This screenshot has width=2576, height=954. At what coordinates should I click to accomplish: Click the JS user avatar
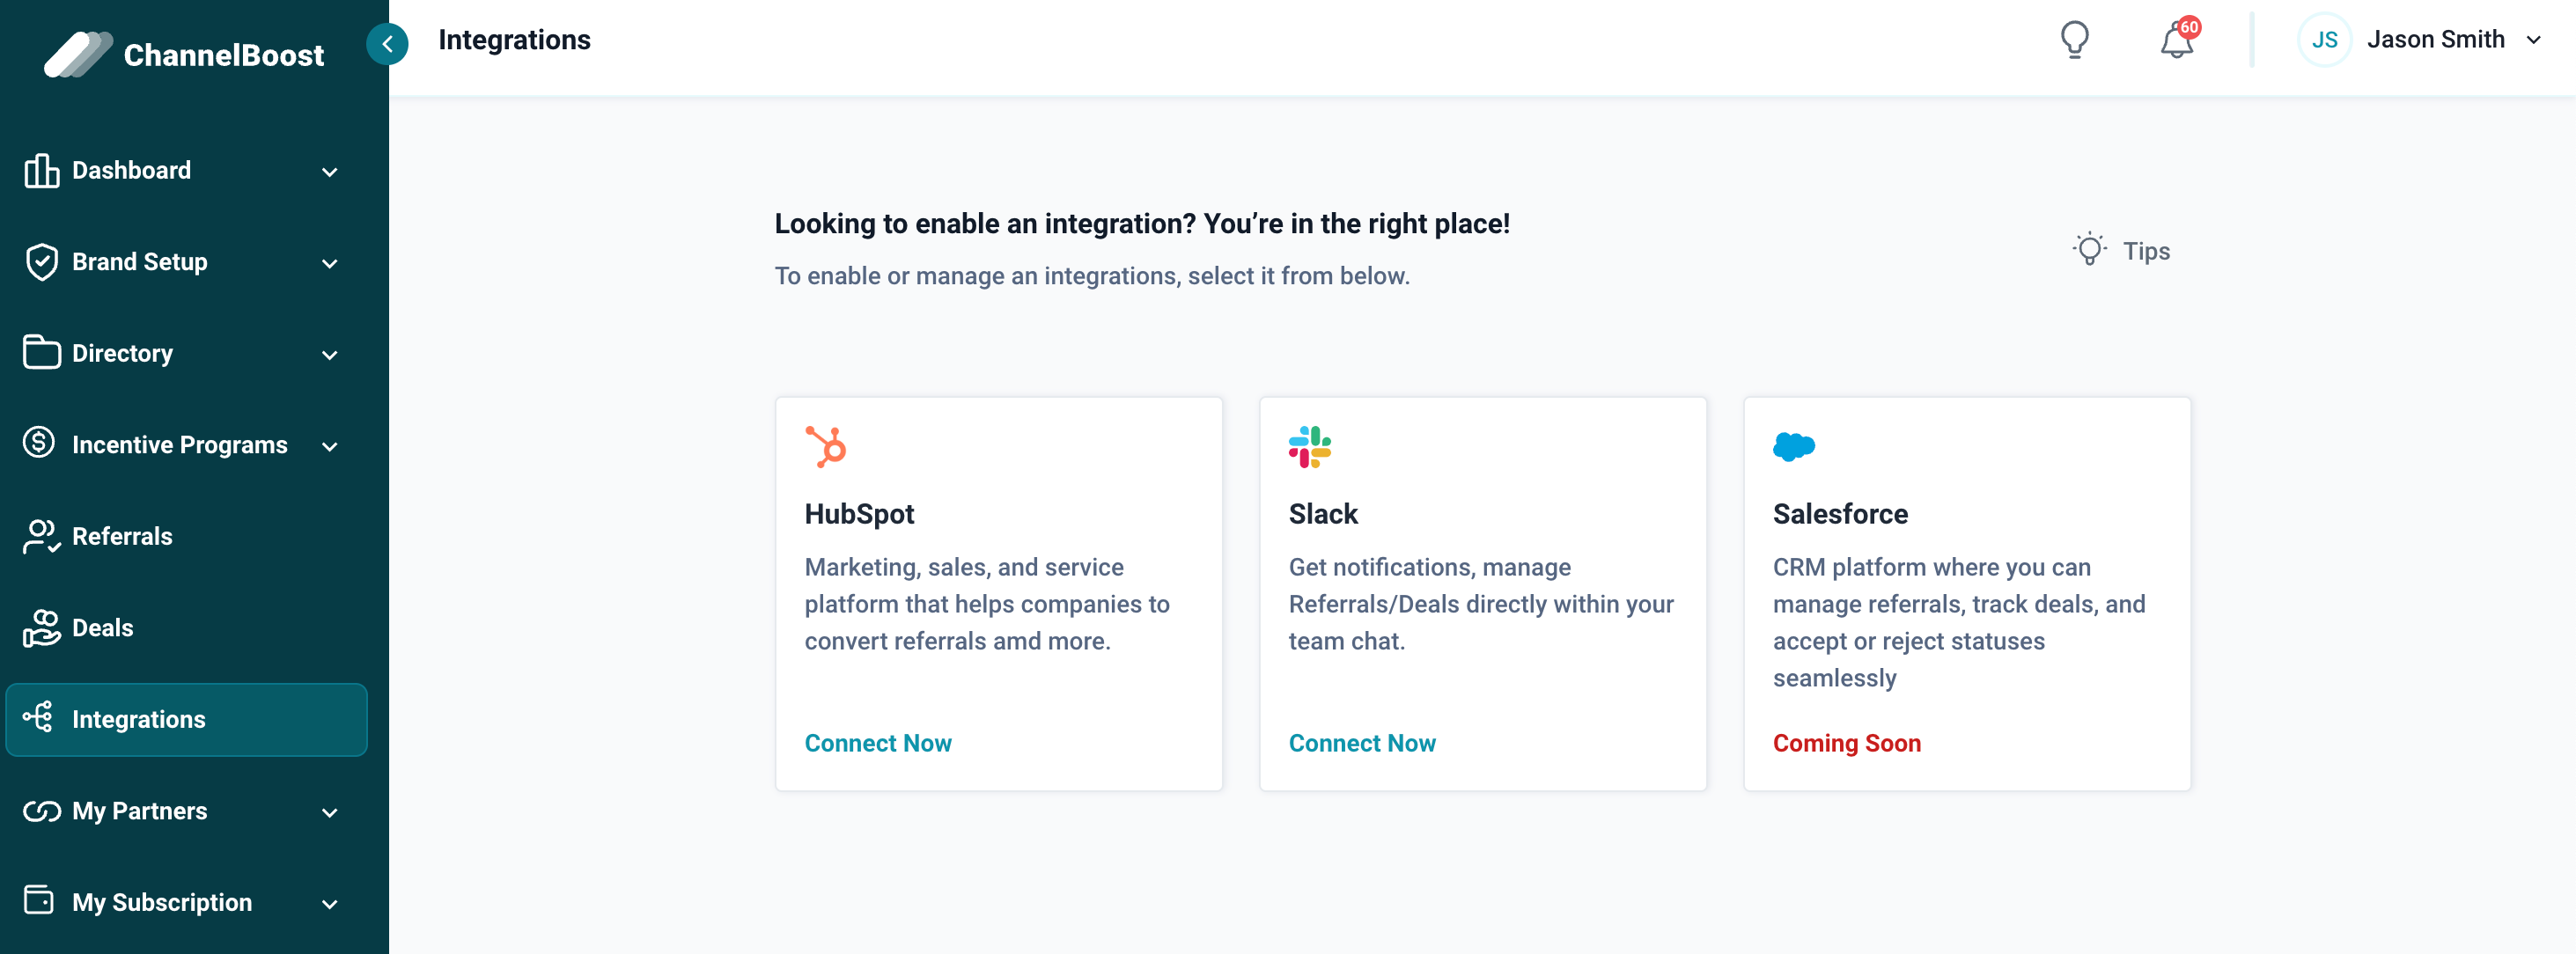coord(2323,40)
